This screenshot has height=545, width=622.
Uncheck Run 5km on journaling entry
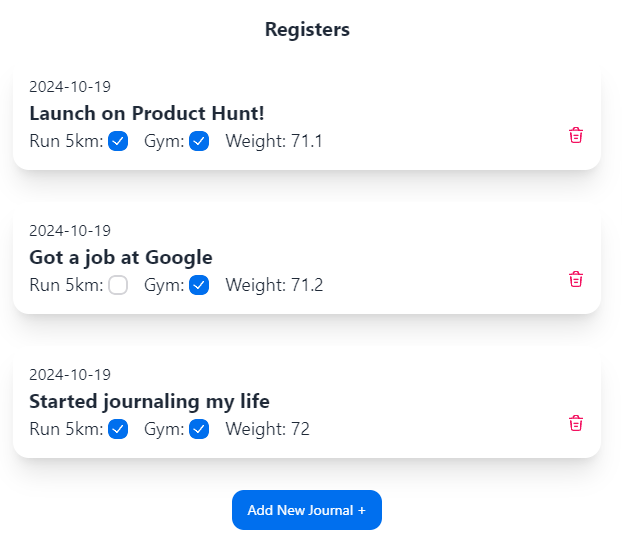(x=118, y=429)
